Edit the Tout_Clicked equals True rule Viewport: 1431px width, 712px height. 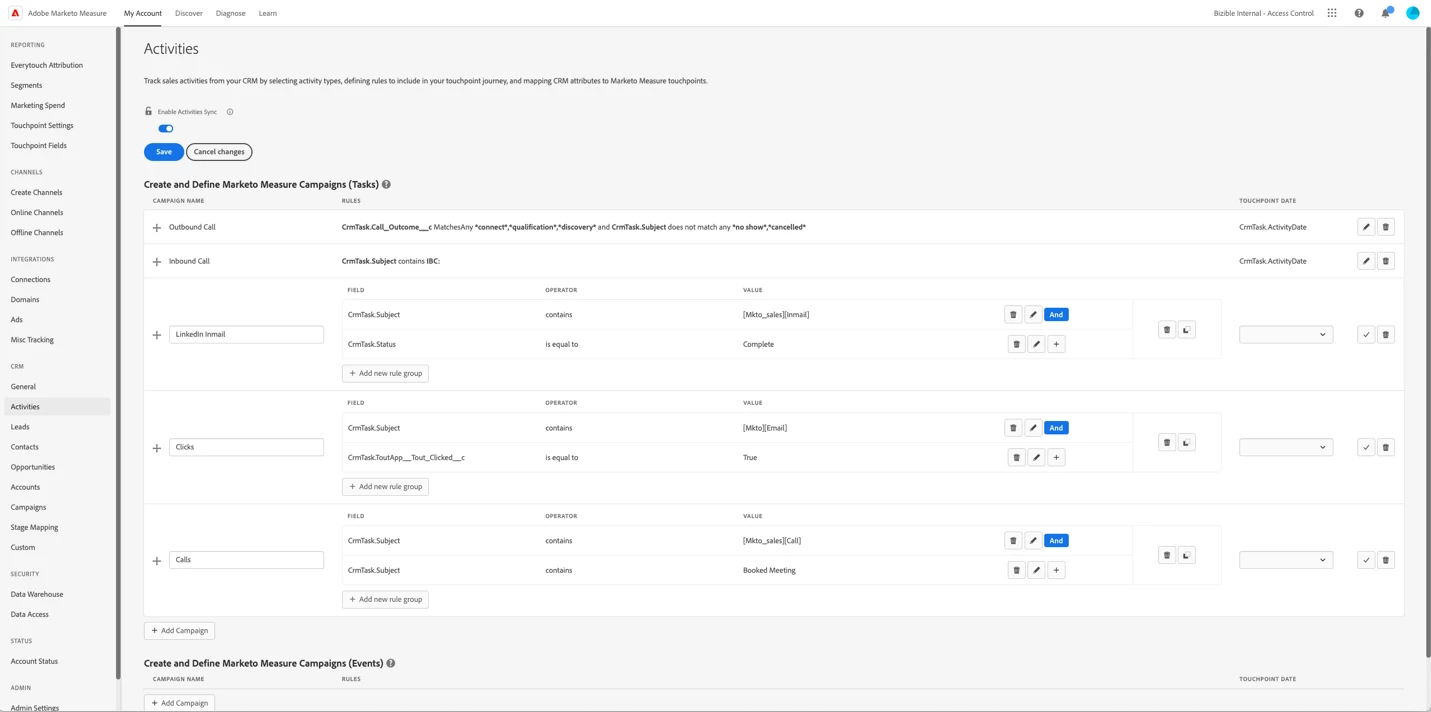(x=1036, y=458)
